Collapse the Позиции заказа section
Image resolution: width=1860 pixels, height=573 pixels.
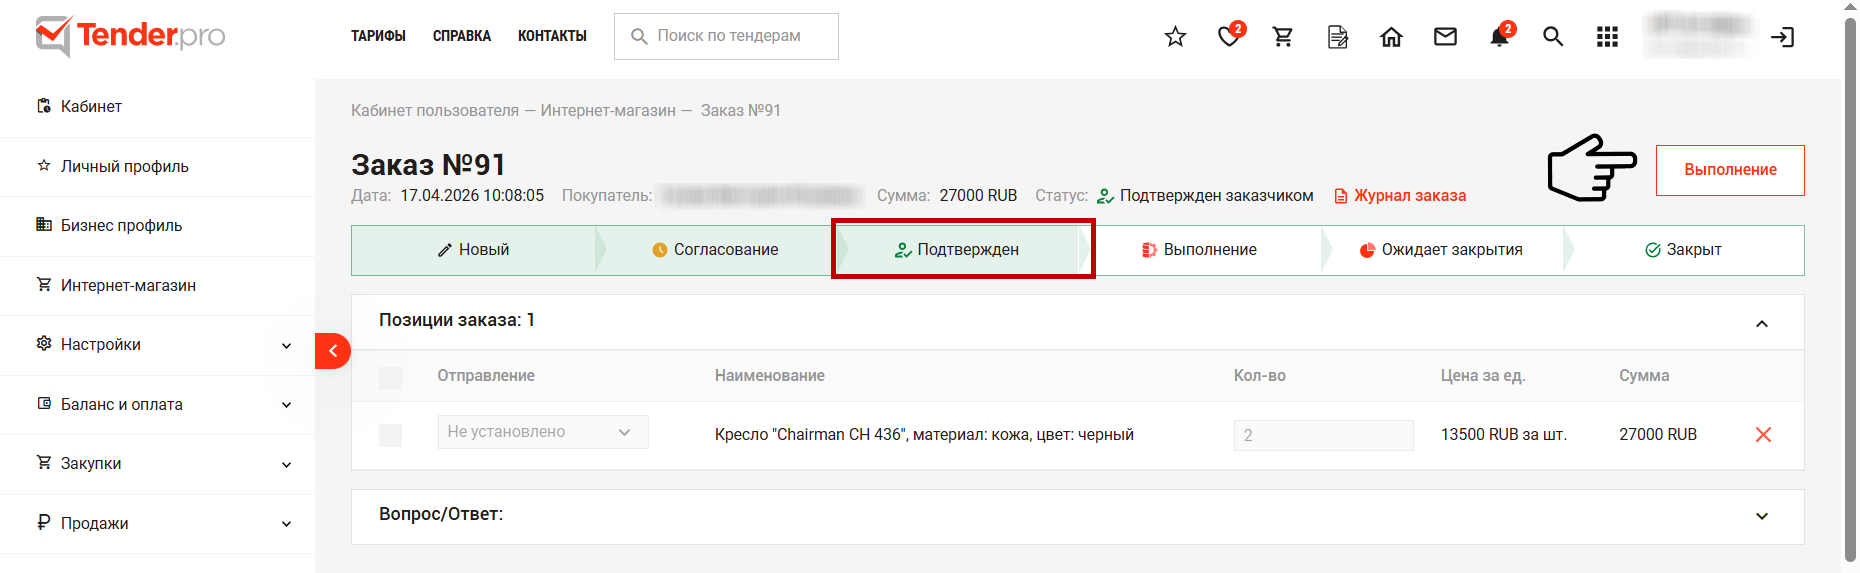coord(1762,323)
